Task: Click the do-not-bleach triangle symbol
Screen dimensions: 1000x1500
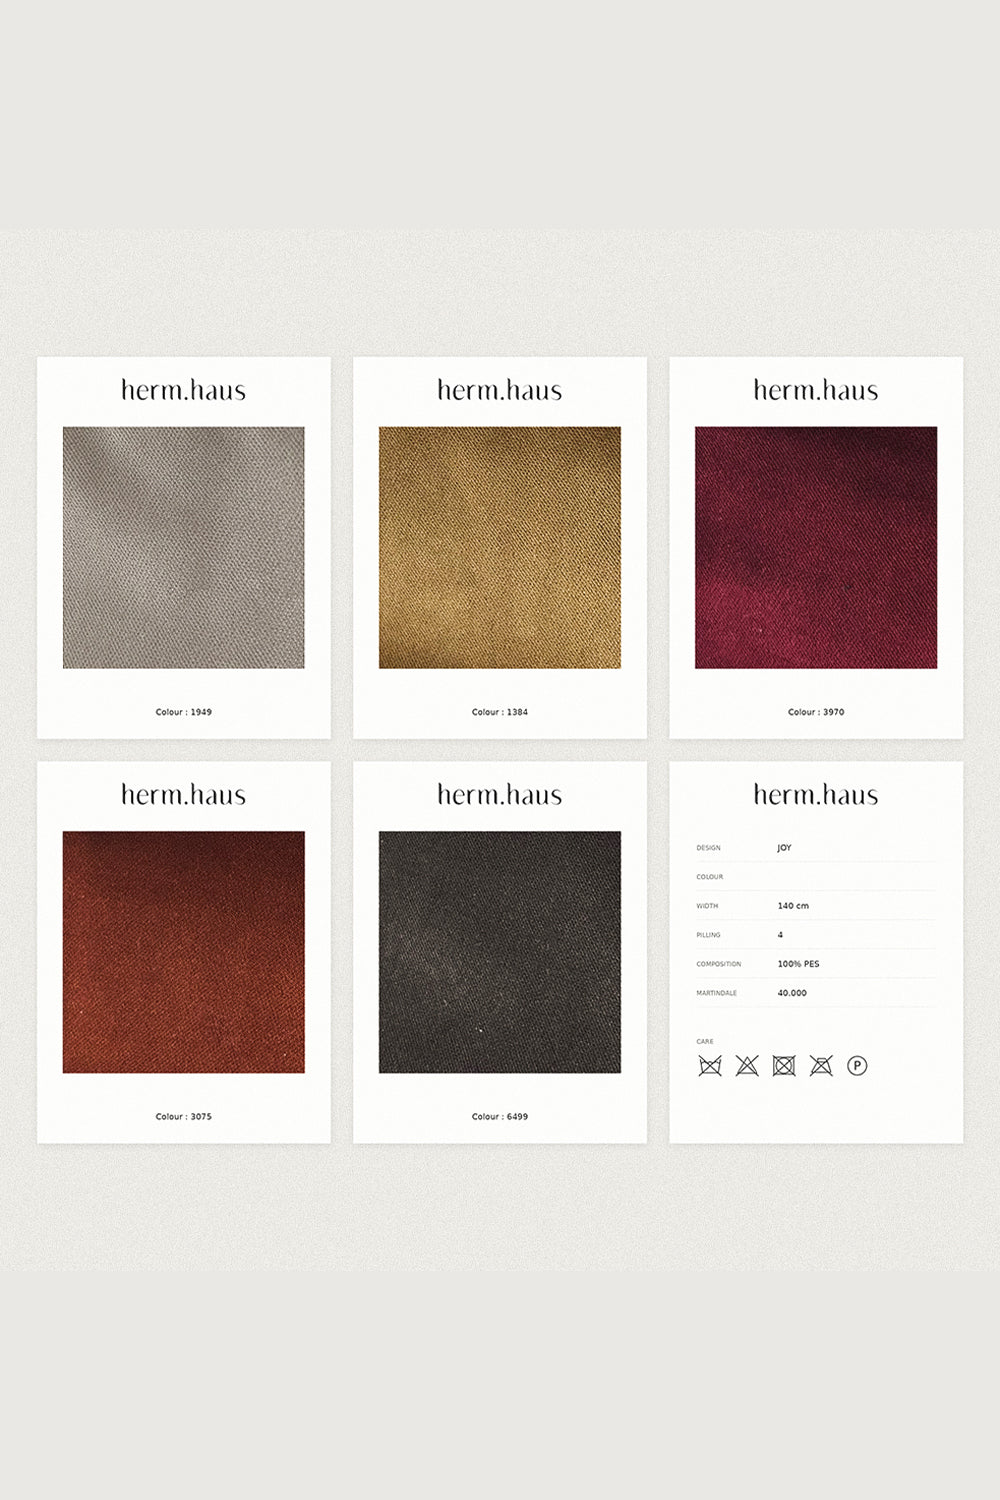Action: [x=747, y=1066]
